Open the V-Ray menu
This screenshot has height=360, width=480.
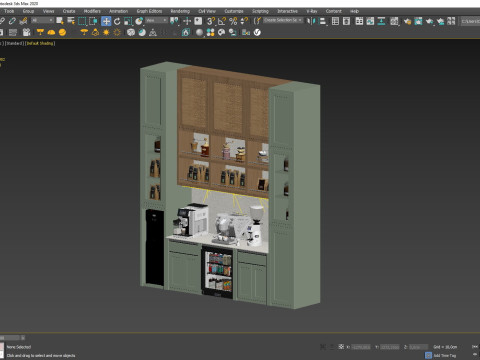[312, 11]
